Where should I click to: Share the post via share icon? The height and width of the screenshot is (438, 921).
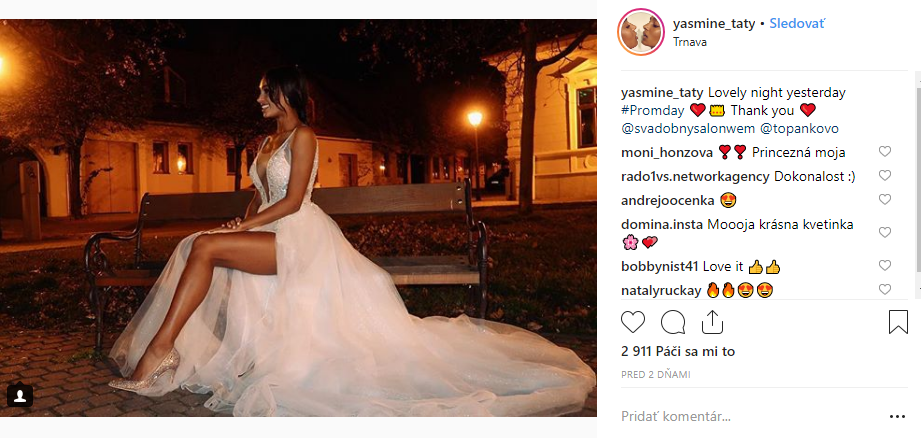point(712,322)
